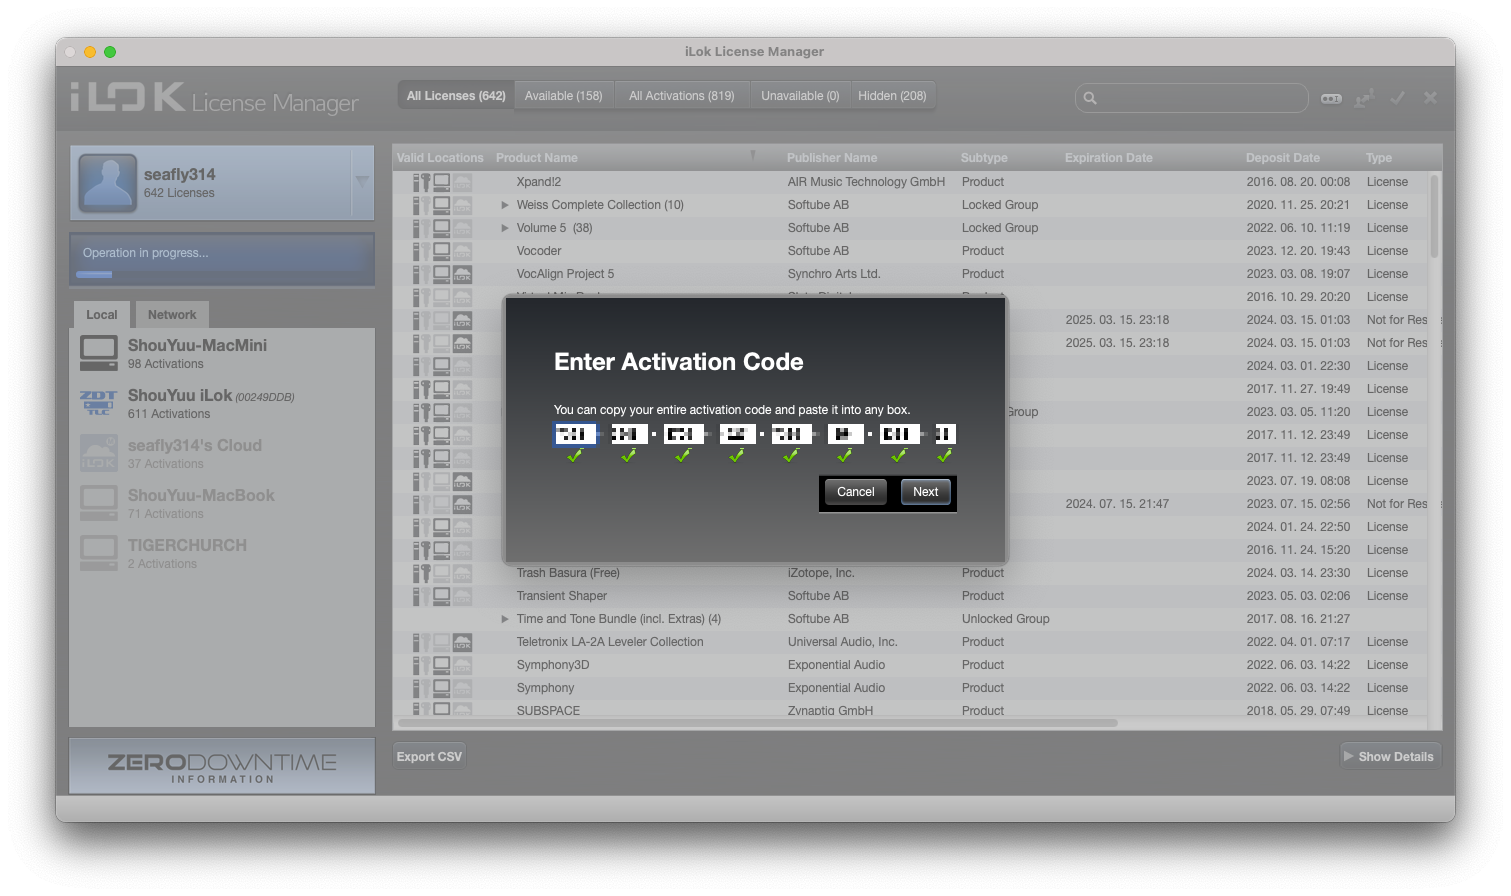This screenshot has height=896, width=1511.
Task: Click the Subtype column header
Action: coord(984,158)
